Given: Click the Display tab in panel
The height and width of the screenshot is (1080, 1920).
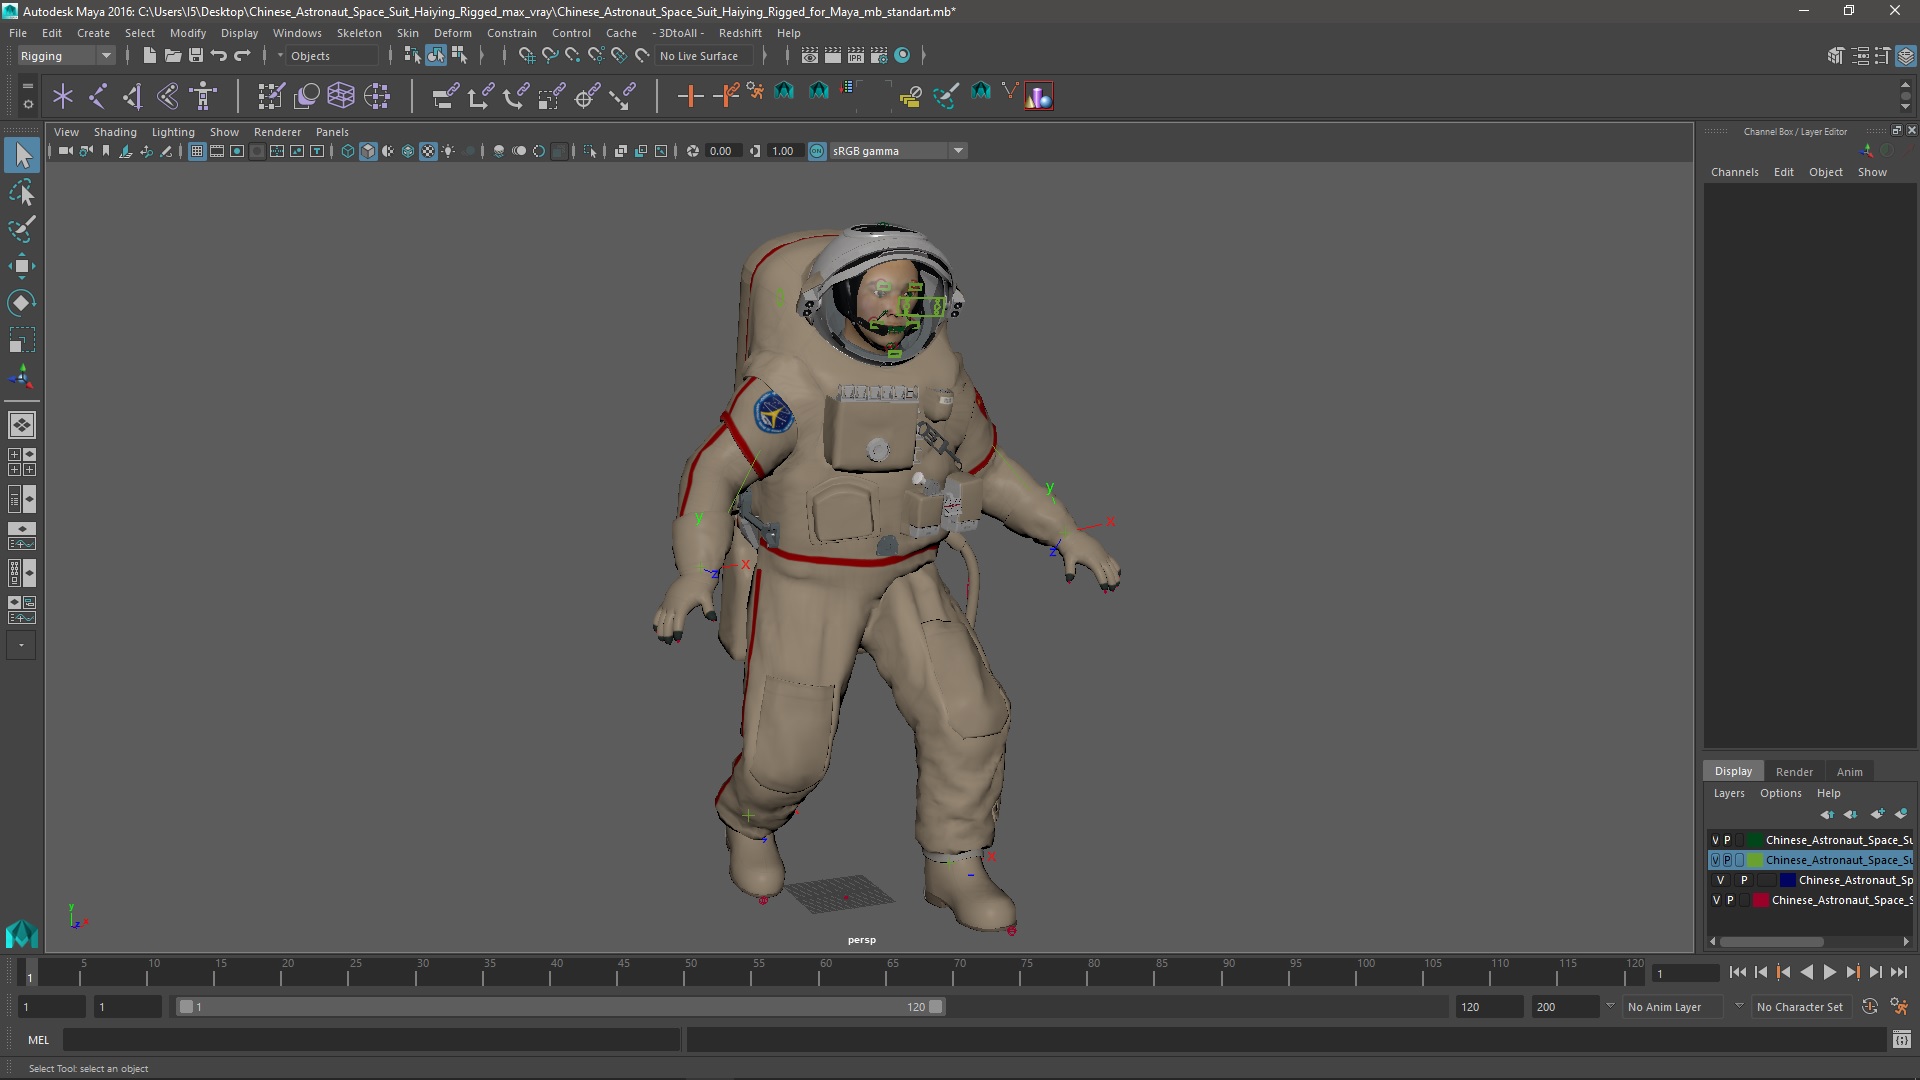Looking at the screenshot, I should click(1733, 770).
